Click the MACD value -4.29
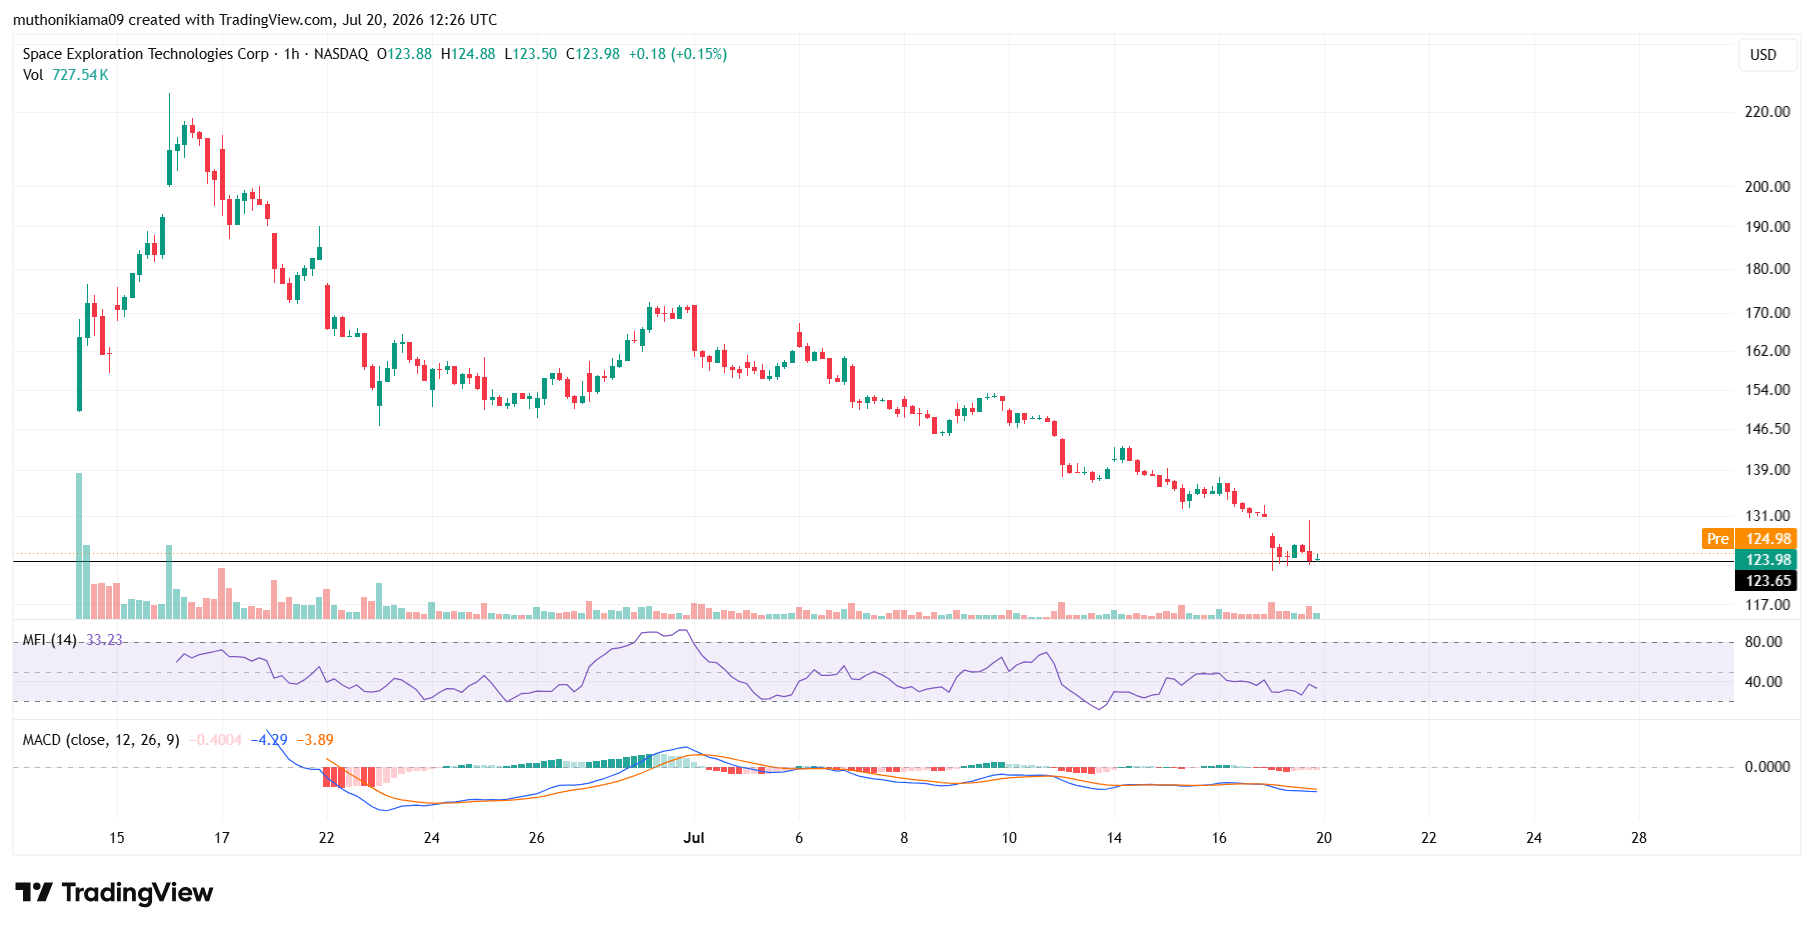The width and height of the screenshot is (1814, 930). (268, 740)
